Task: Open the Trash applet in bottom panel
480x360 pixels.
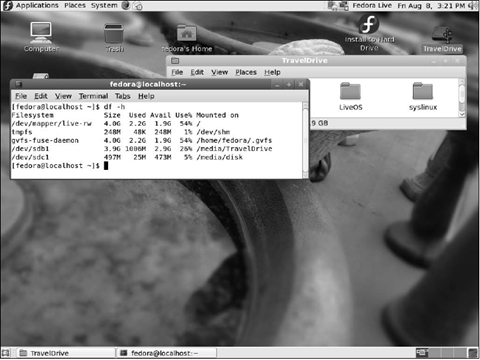Action: coord(473,353)
